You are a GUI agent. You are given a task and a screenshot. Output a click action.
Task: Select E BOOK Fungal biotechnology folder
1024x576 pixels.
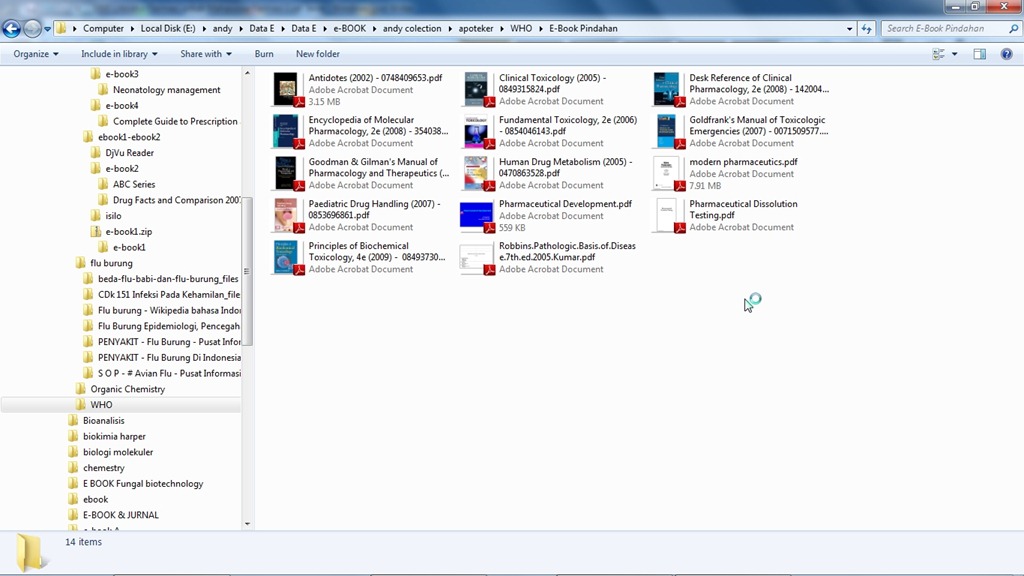click(142, 483)
